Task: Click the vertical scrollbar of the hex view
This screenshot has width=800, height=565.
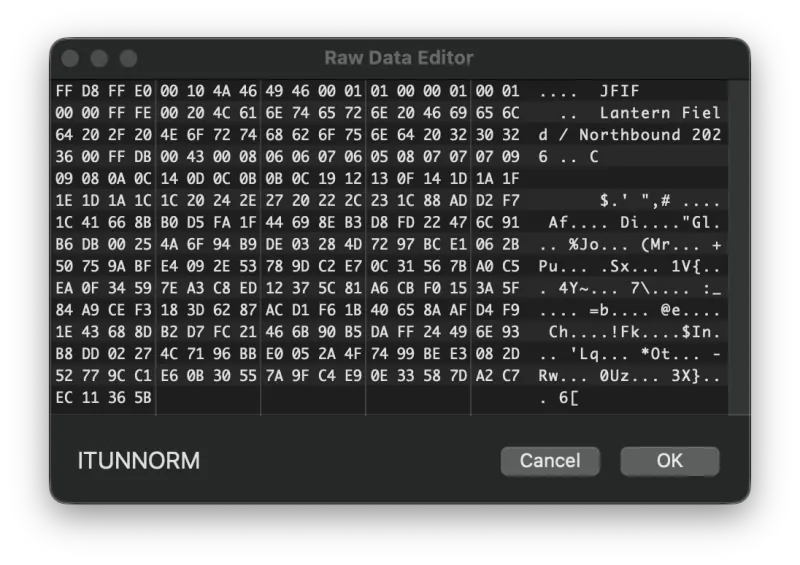Action: click(x=738, y=247)
